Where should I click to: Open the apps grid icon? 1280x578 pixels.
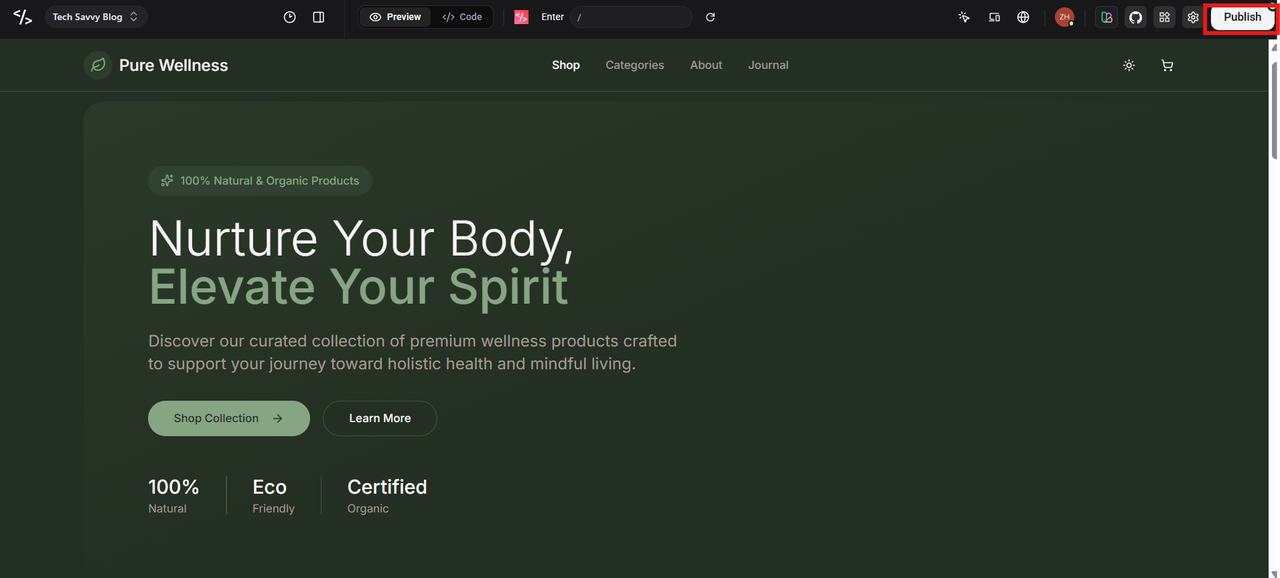(x=1164, y=17)
